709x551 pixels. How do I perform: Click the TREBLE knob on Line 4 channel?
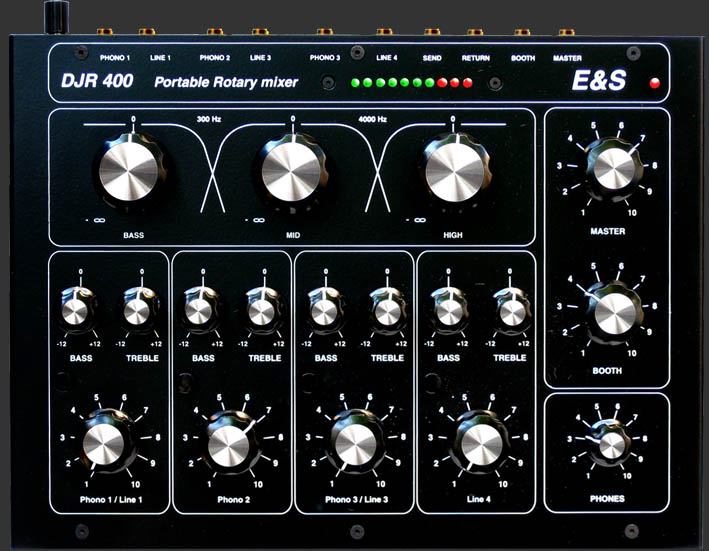(511, 309)
